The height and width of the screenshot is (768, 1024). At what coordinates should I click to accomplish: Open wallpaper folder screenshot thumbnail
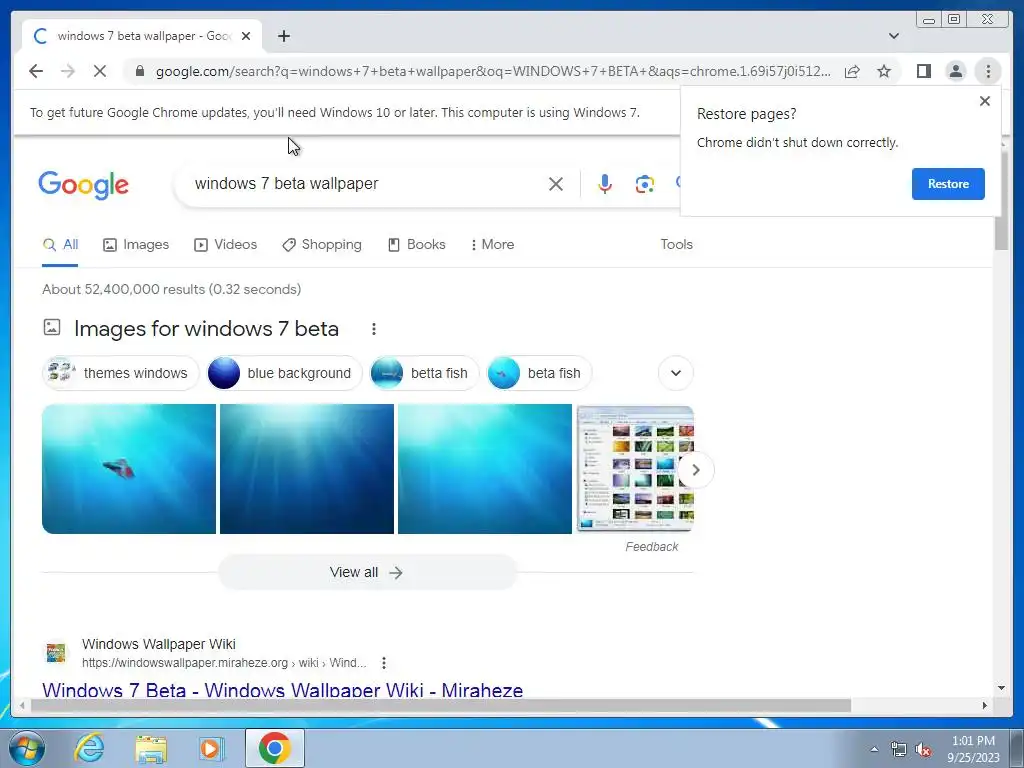coord(635,469)
